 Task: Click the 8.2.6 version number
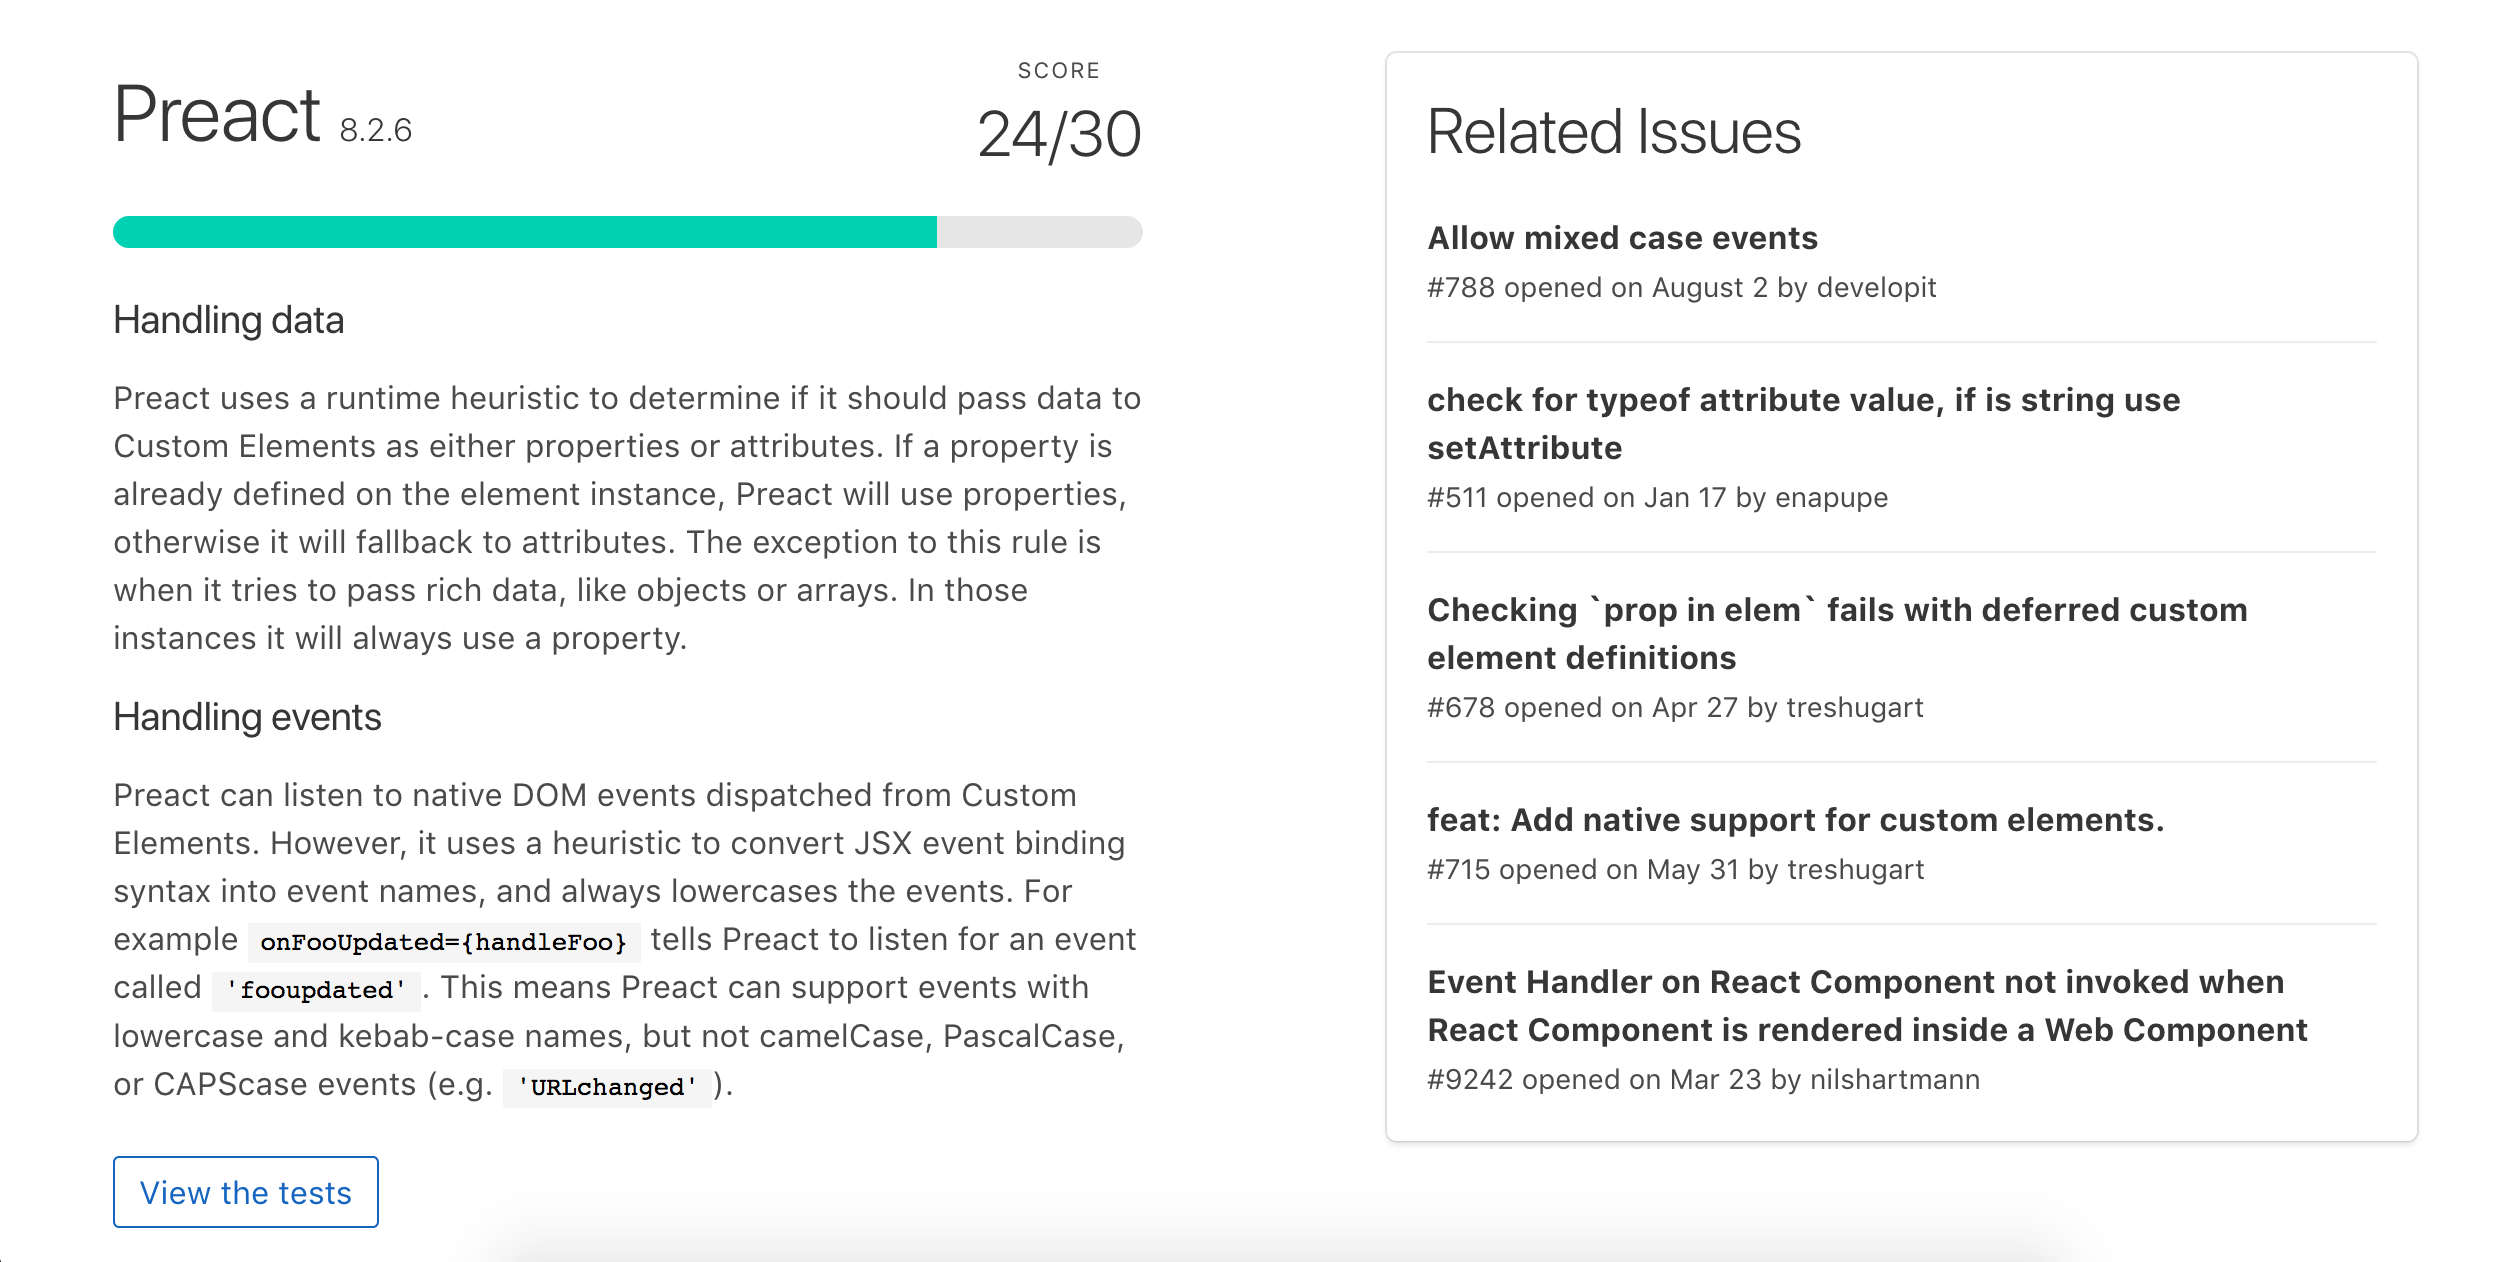[x=375, y=131]
